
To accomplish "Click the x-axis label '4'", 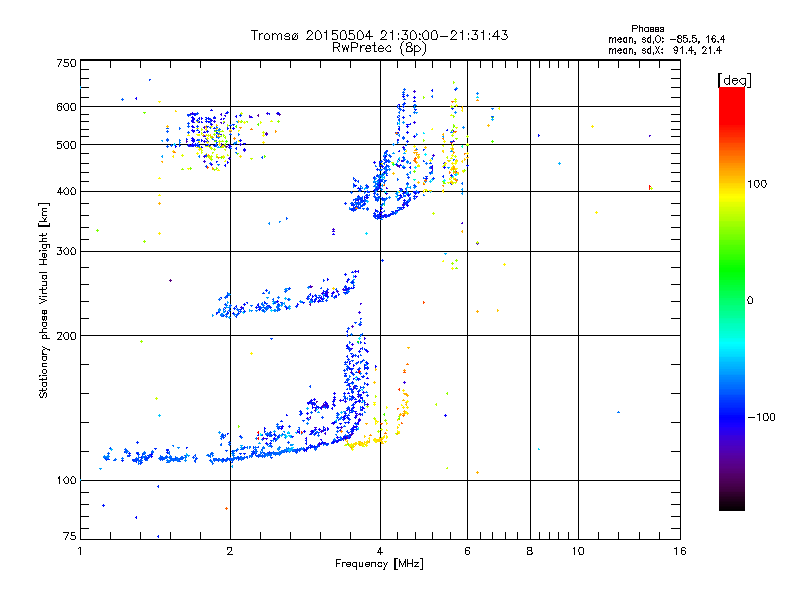I will coord(380,551).
